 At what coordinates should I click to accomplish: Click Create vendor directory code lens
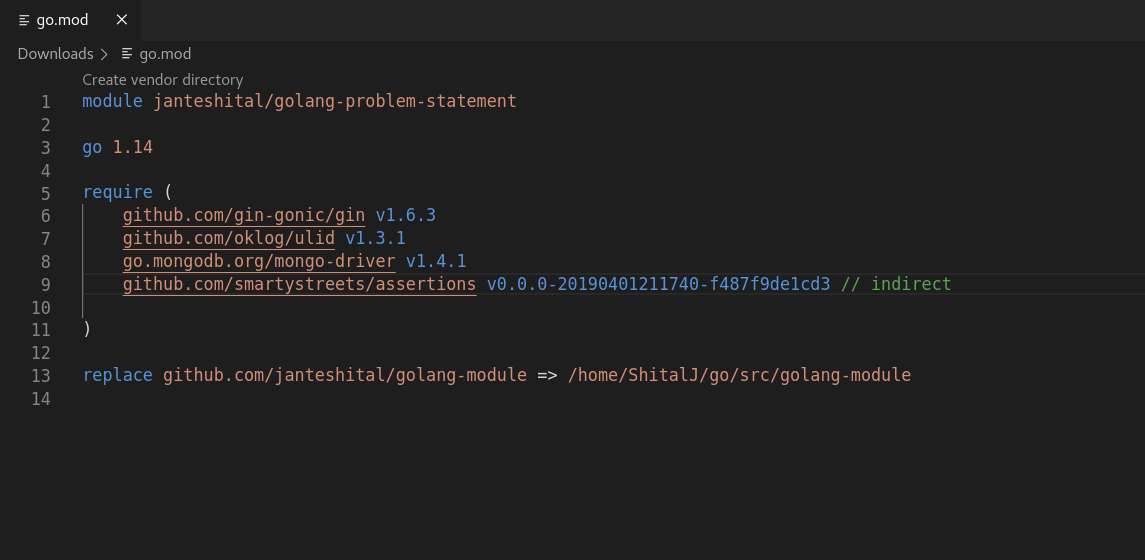point(163,80)
